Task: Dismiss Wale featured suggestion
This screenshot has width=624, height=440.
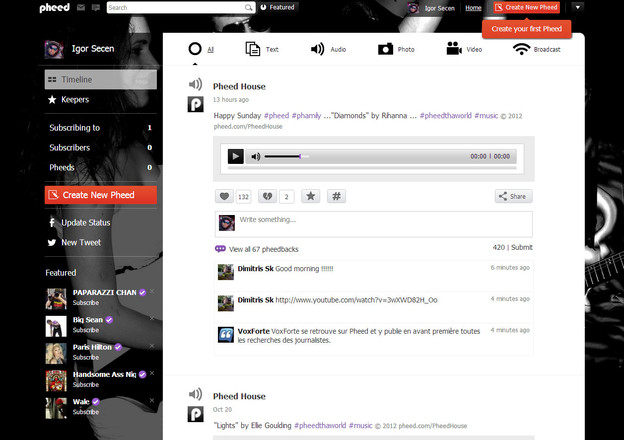Action: pyautogui.click(x=152, y=400)
